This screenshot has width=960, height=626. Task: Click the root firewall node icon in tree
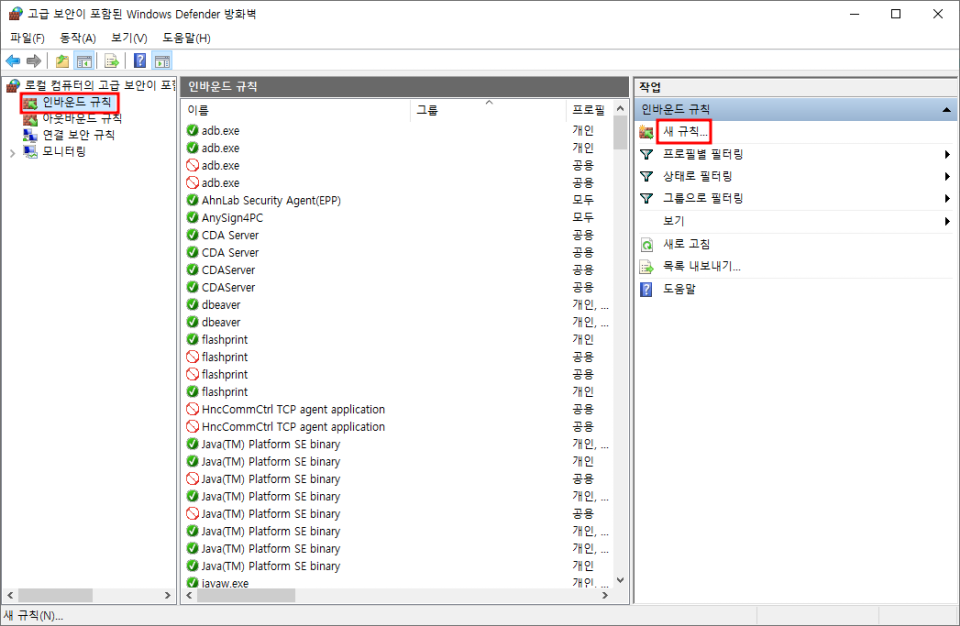click(13, 85)
